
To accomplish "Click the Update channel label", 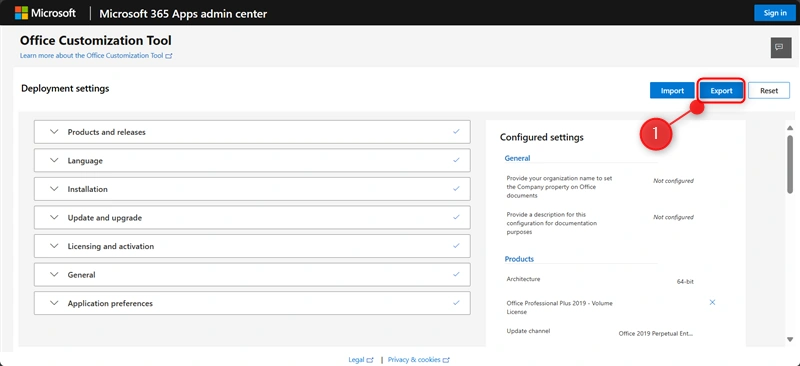I will (528, 331).
